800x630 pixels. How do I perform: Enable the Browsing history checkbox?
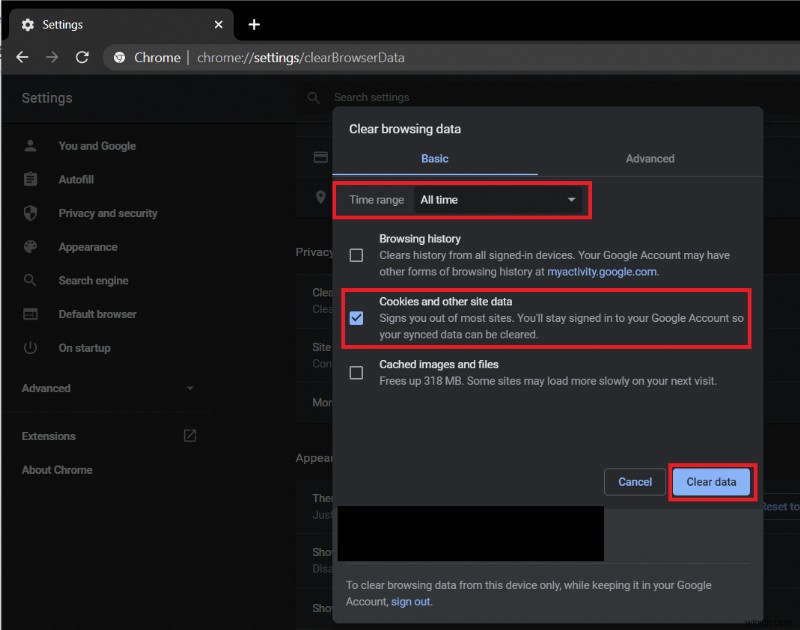pos(356,255)
